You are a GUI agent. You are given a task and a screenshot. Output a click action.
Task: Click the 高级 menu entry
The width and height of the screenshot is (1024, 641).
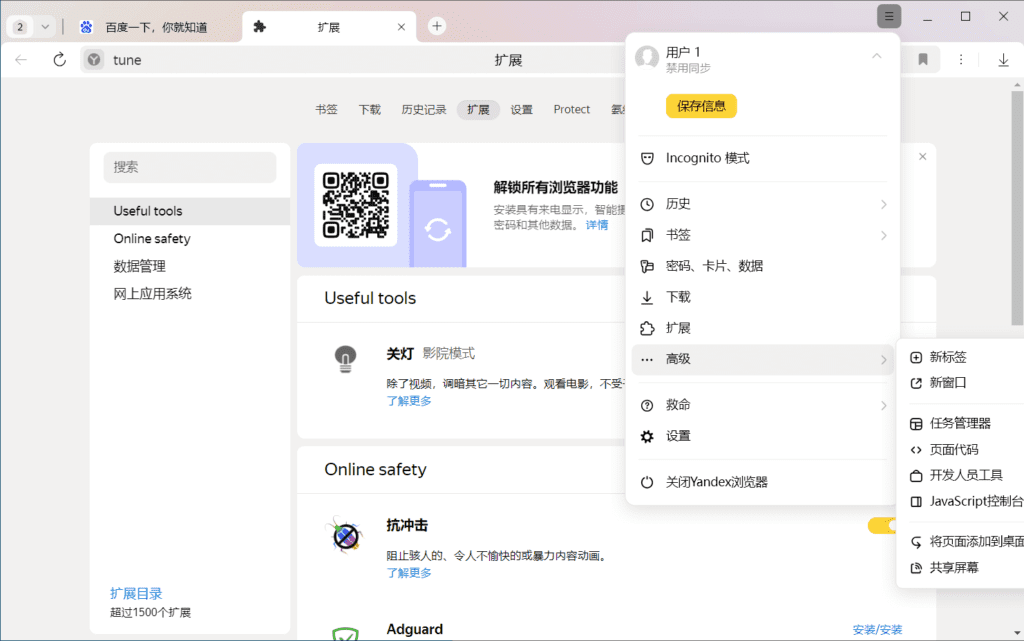pyautogui.click(x=763, y=359)
